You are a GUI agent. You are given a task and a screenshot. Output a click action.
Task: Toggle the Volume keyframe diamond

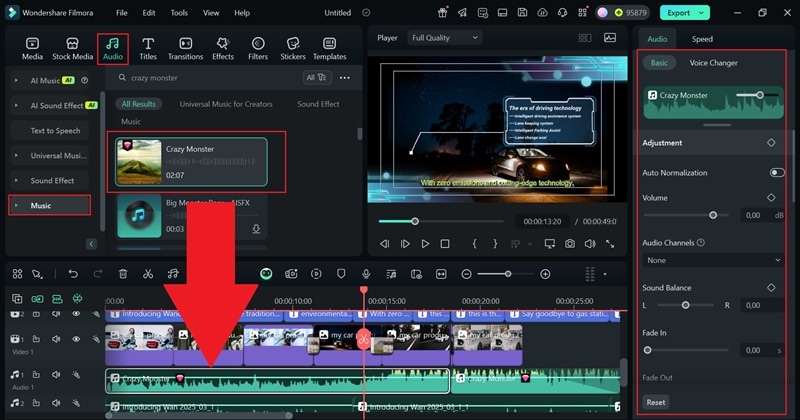771,197
